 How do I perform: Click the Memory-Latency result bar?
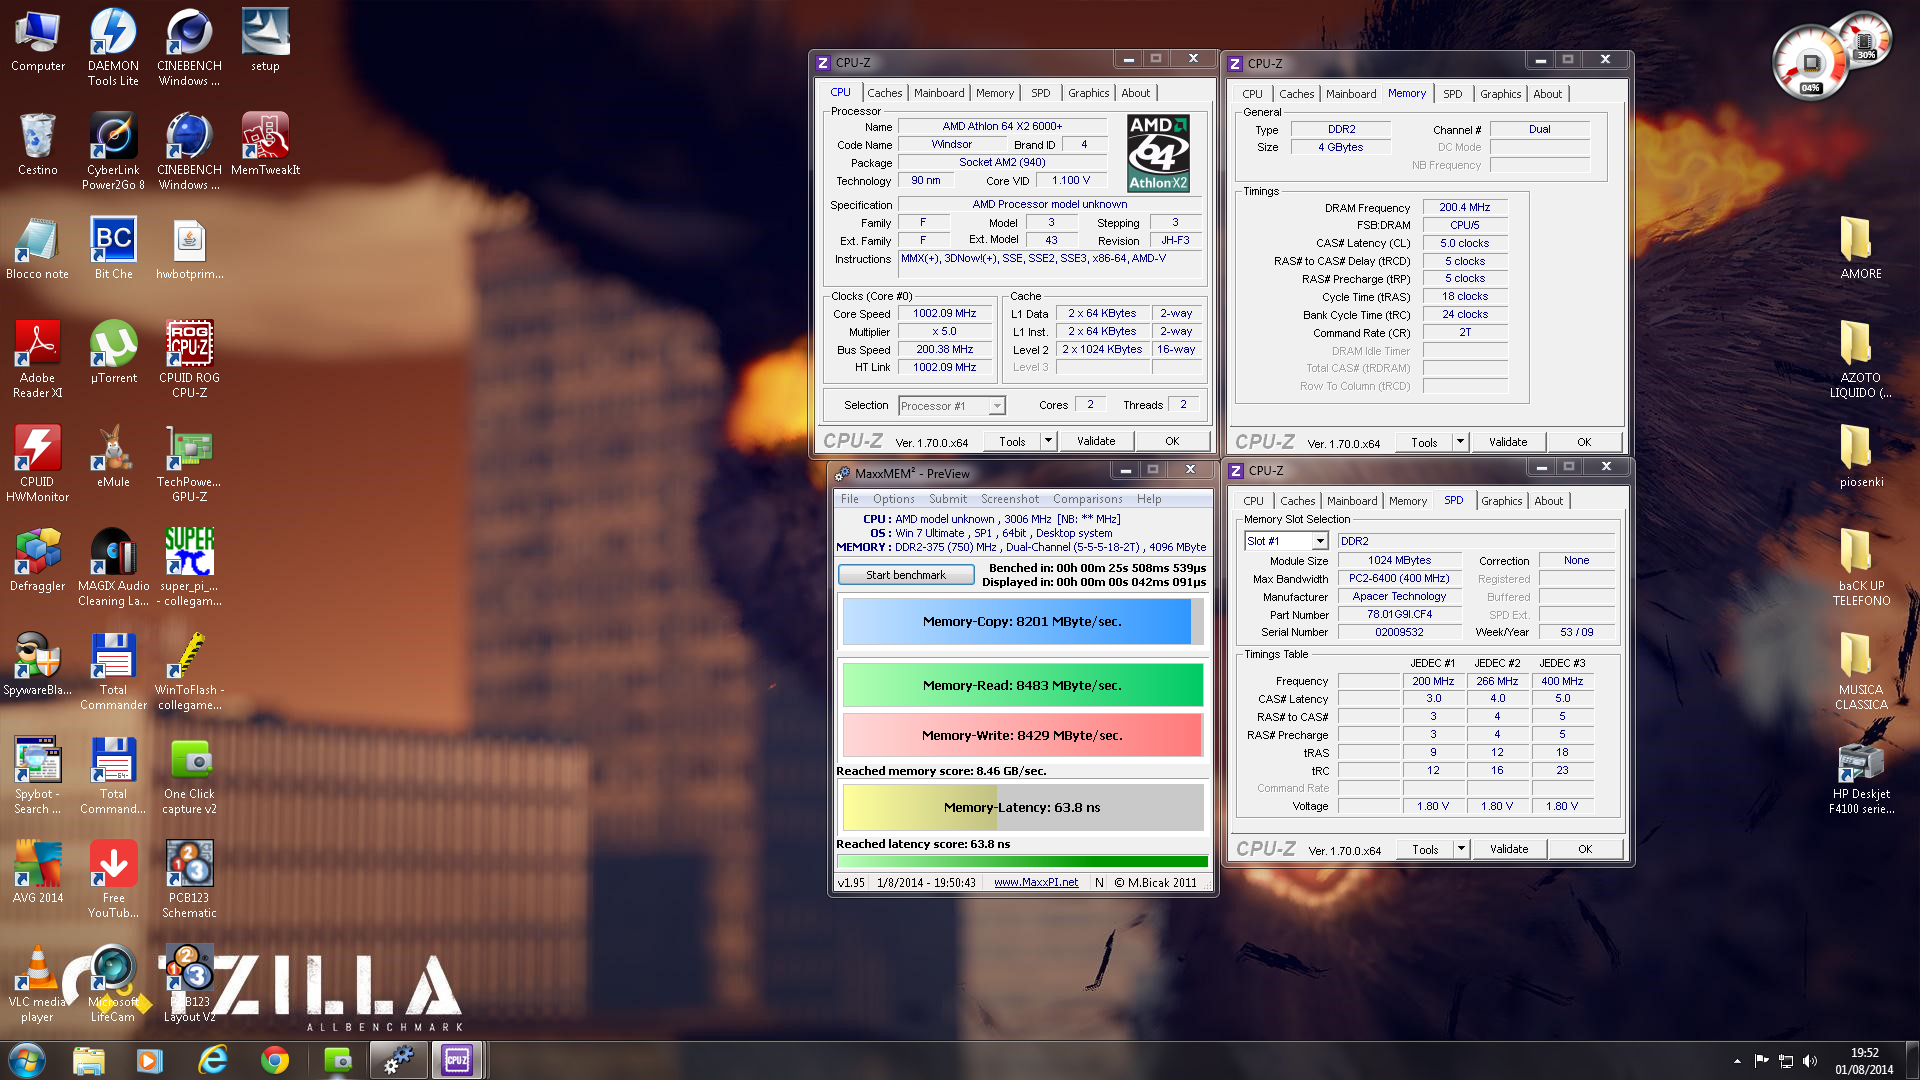point(1022,807)
